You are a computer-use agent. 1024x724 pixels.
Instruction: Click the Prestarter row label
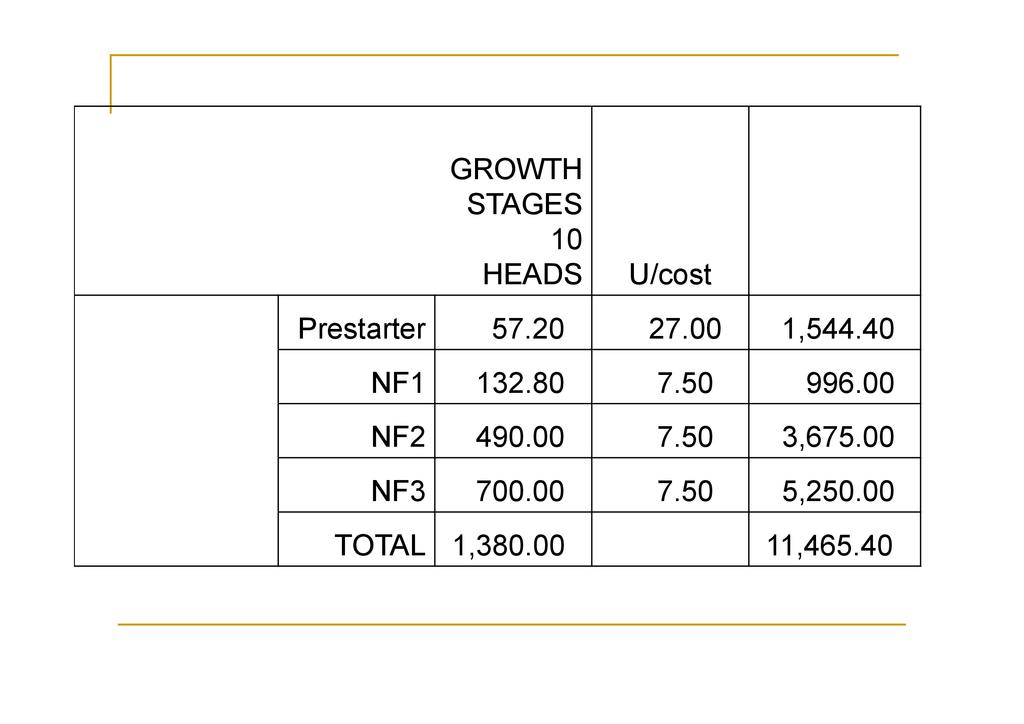[x=361, y=329]
